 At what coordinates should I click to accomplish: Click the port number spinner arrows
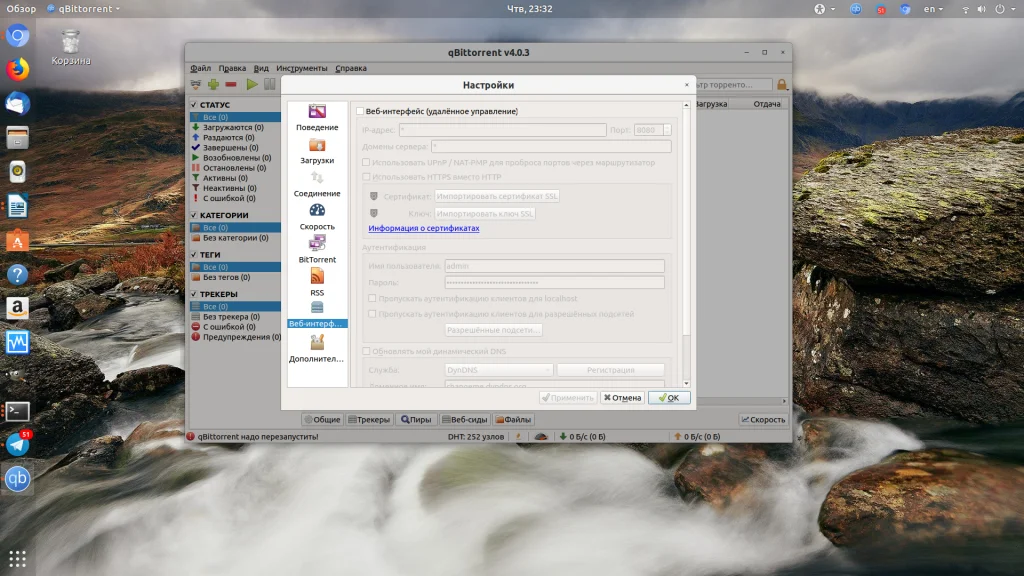(x=667, y=130)
